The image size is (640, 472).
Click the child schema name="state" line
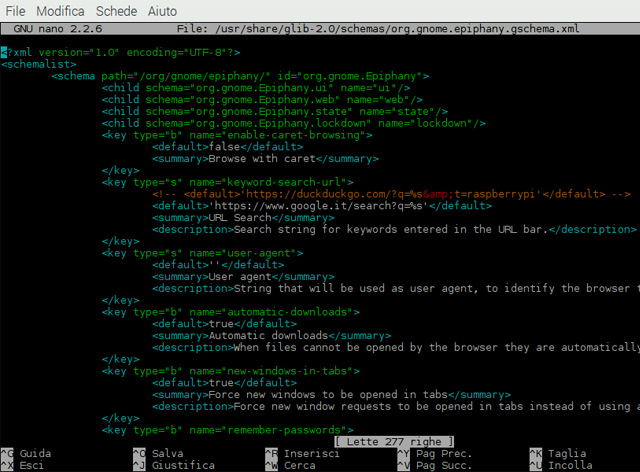(x=275, y=112)
